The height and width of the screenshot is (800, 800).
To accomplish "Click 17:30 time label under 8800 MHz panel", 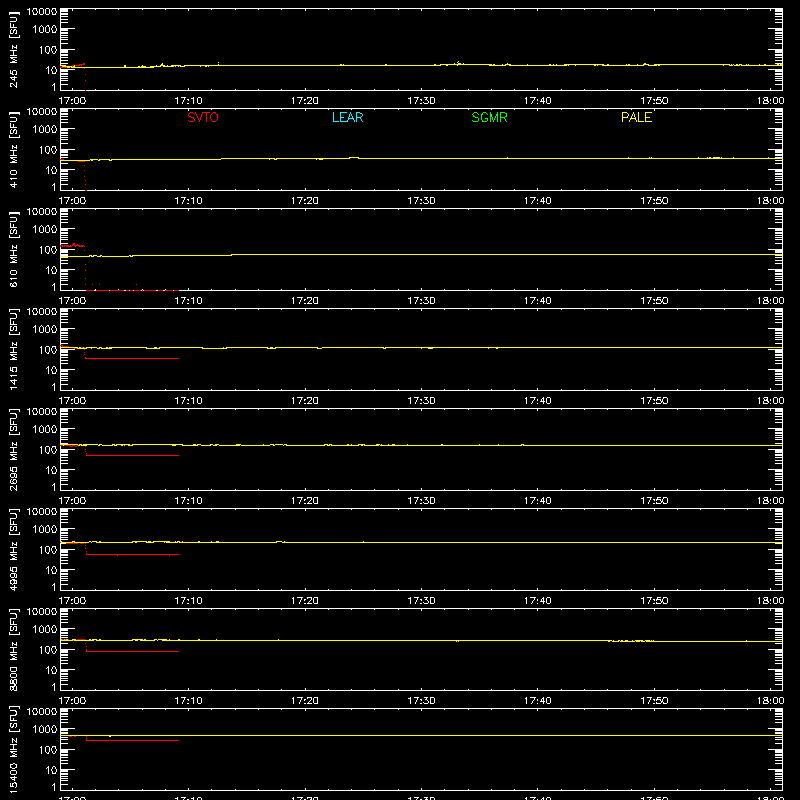I will pyautogui.click(x=421, y=701).
